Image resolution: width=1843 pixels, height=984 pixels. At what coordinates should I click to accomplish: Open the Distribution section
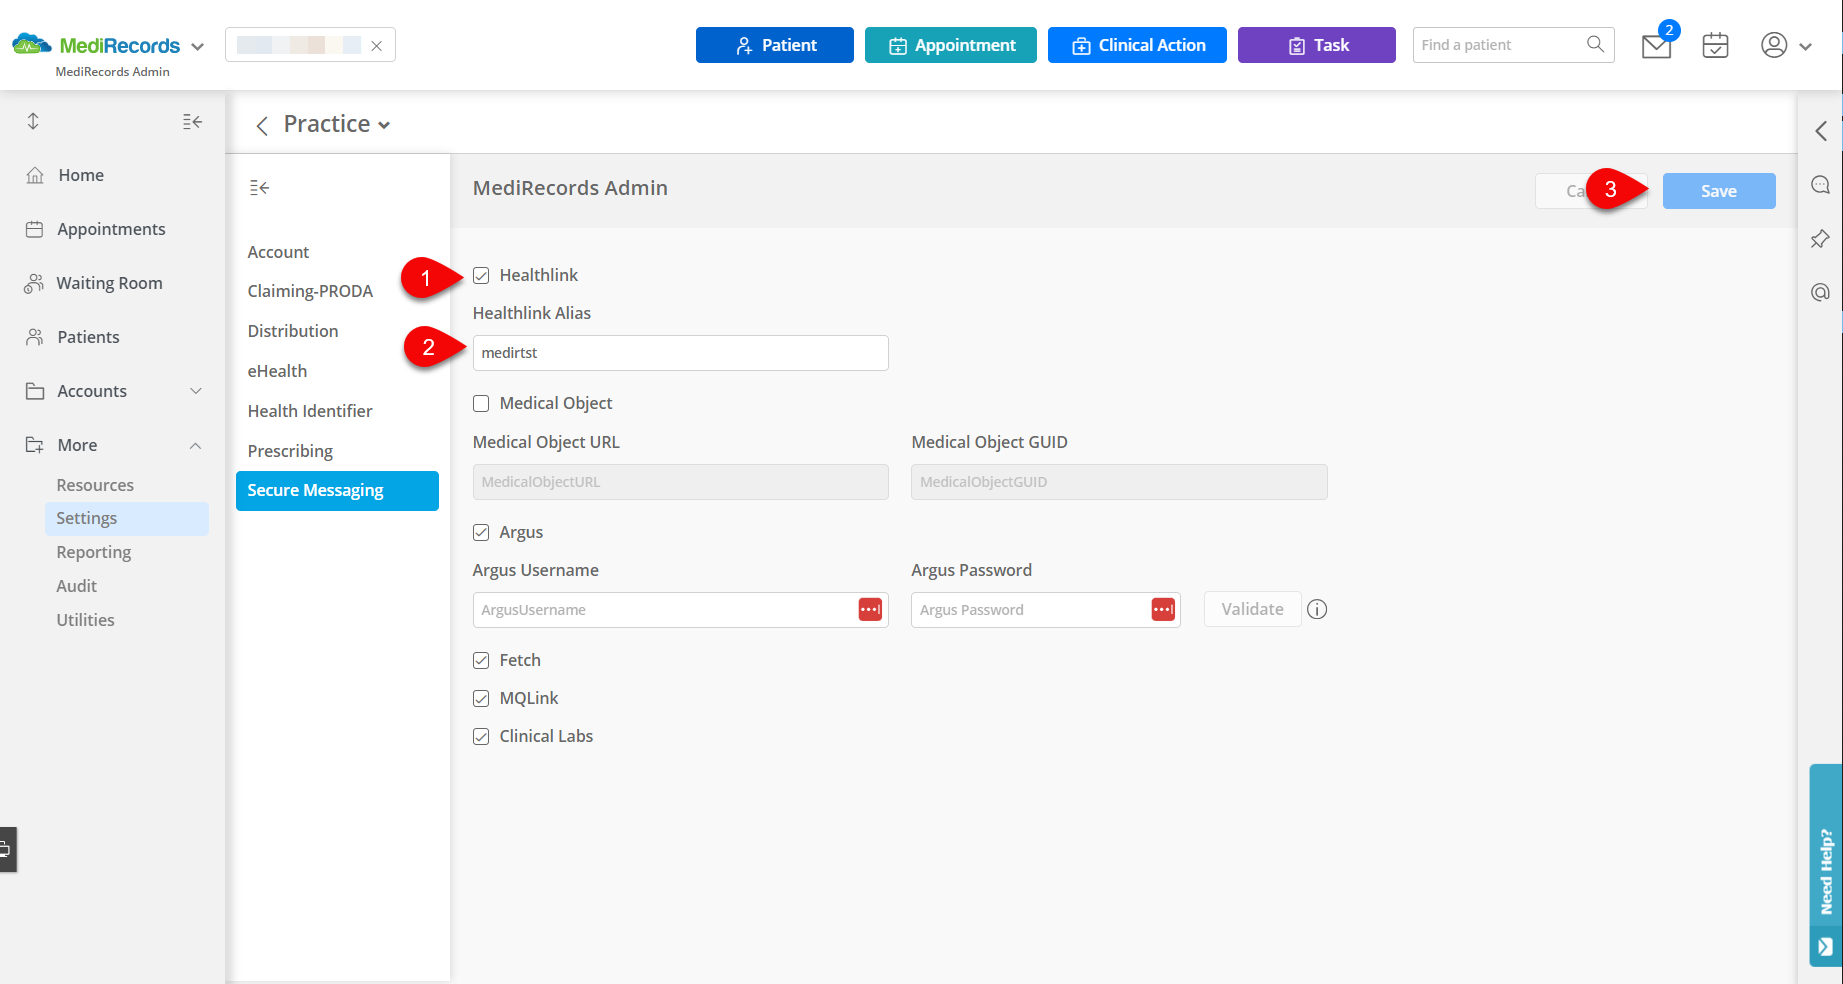pyautogui.click(x=293, y=331)
